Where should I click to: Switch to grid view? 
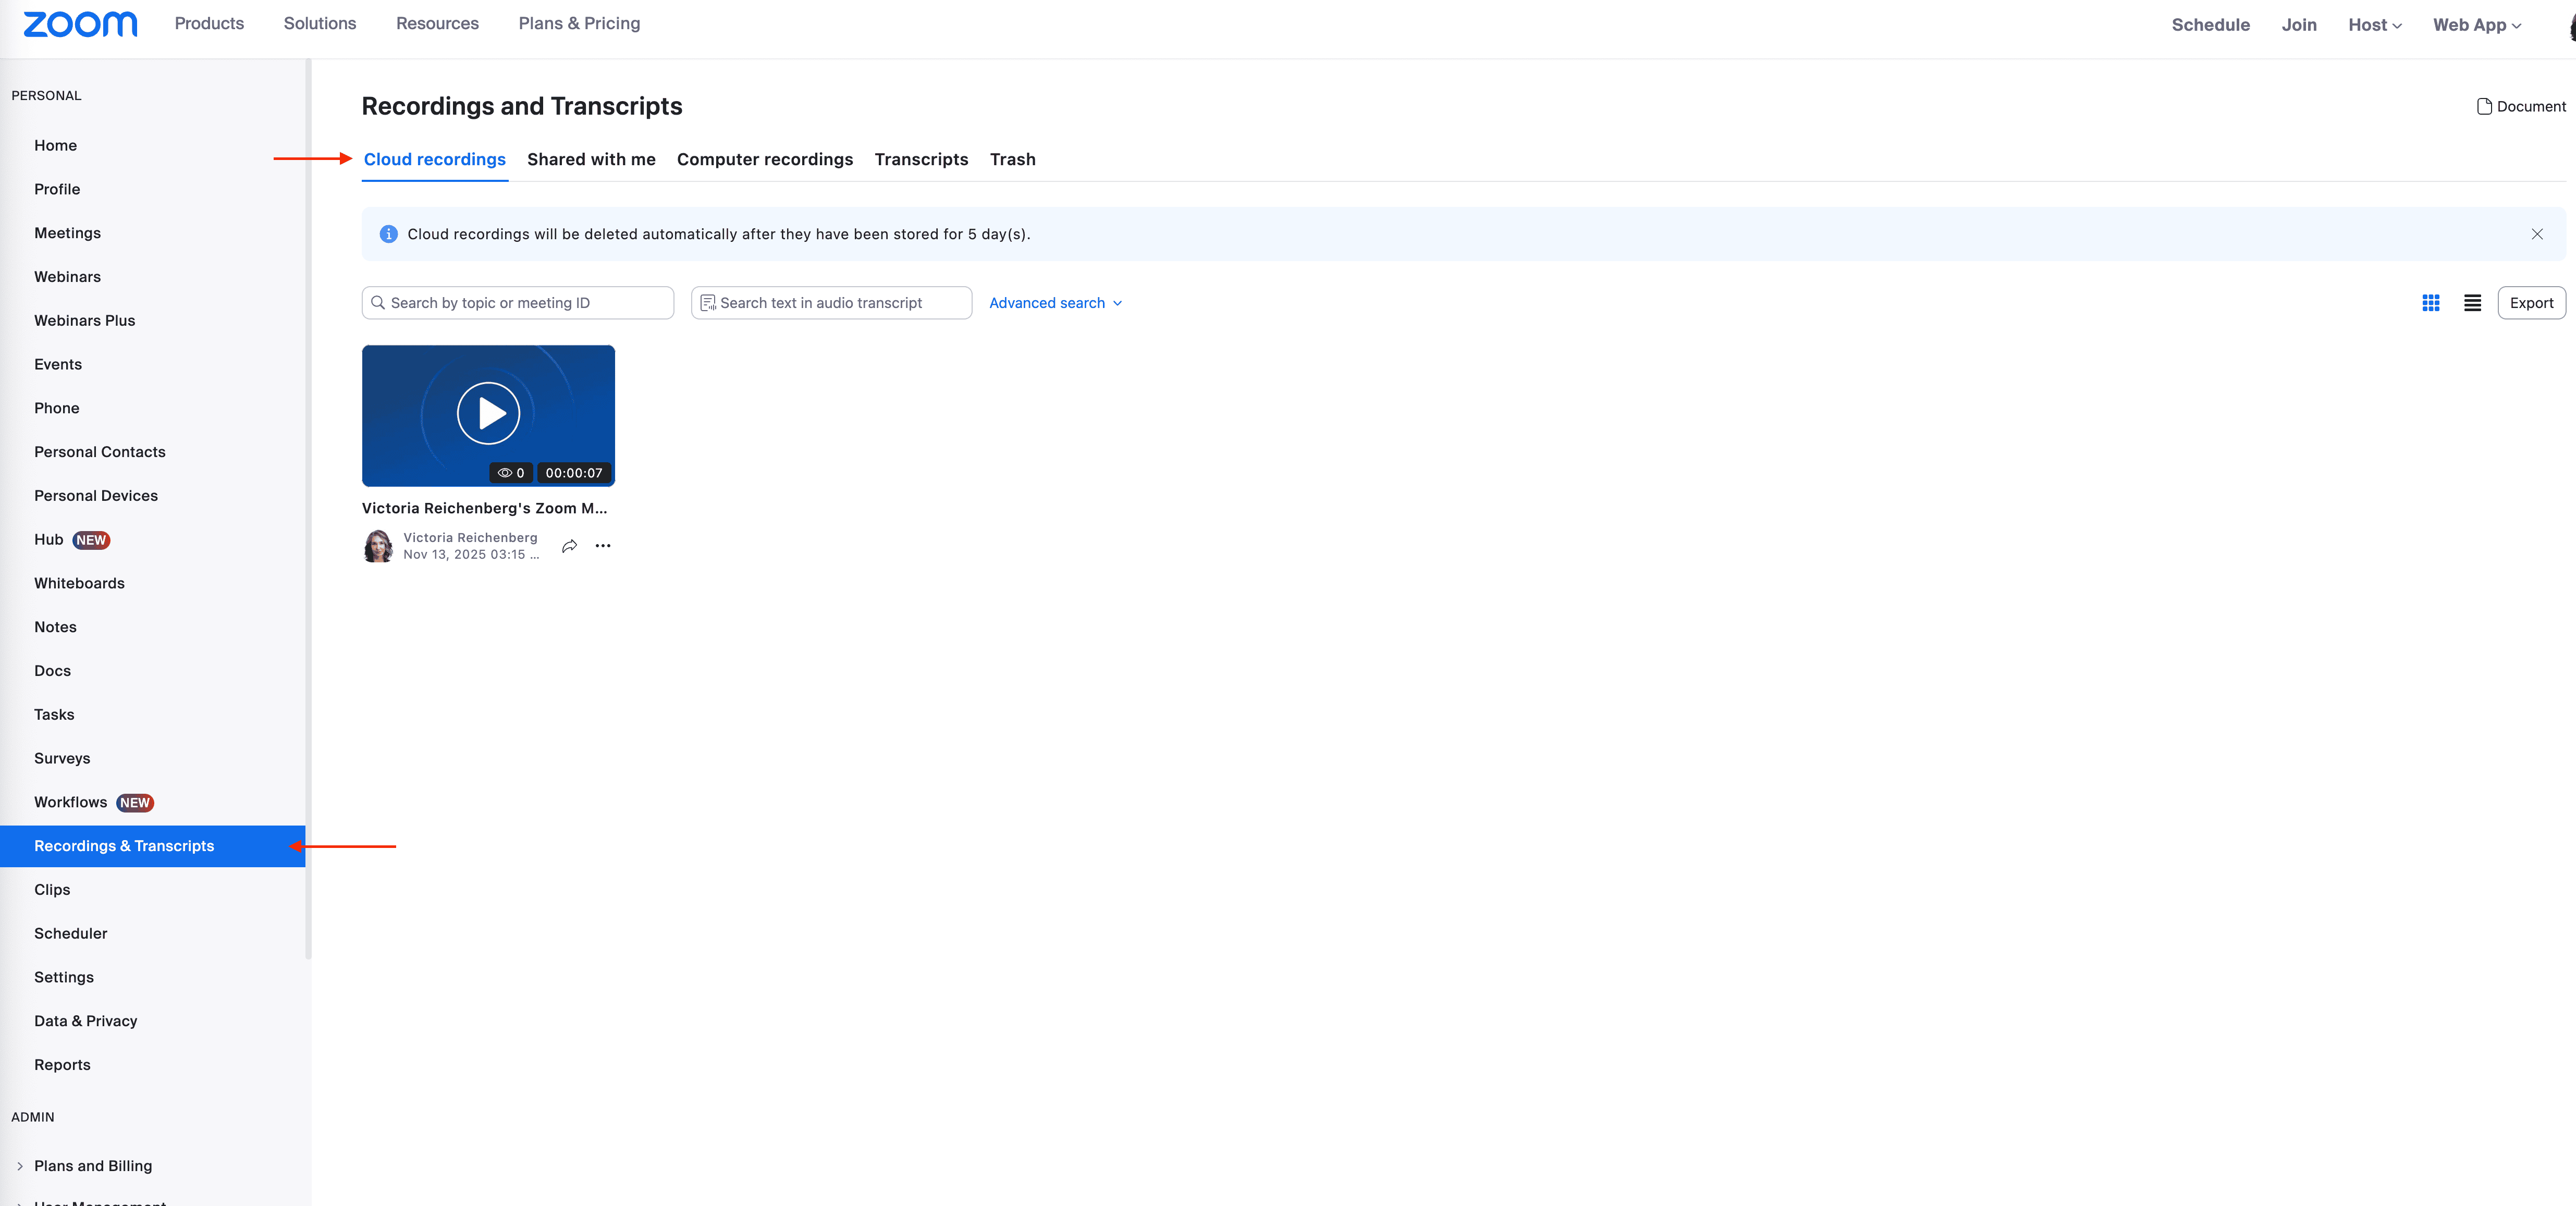[x=2430, y=303]
